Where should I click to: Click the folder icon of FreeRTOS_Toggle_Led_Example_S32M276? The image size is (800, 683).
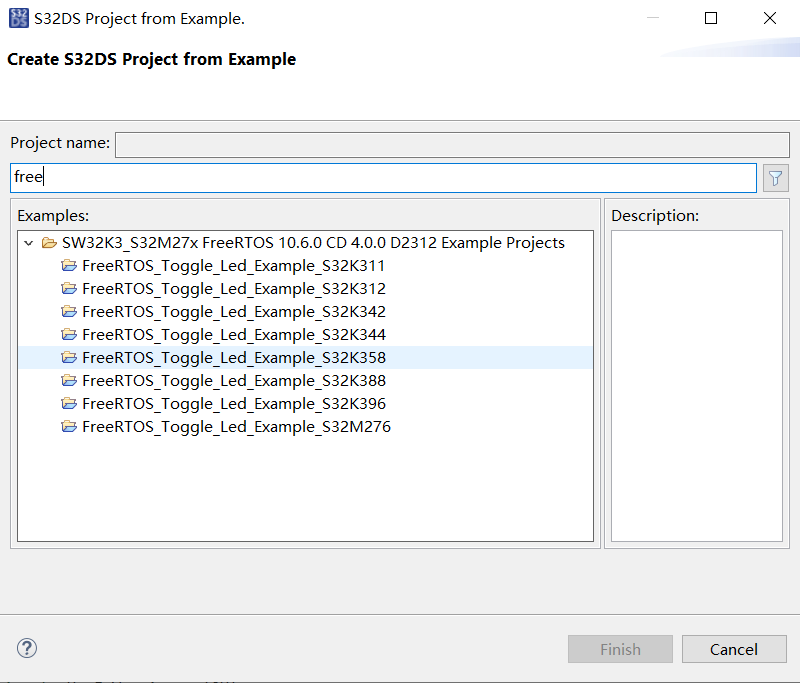[x=69, y=426]
